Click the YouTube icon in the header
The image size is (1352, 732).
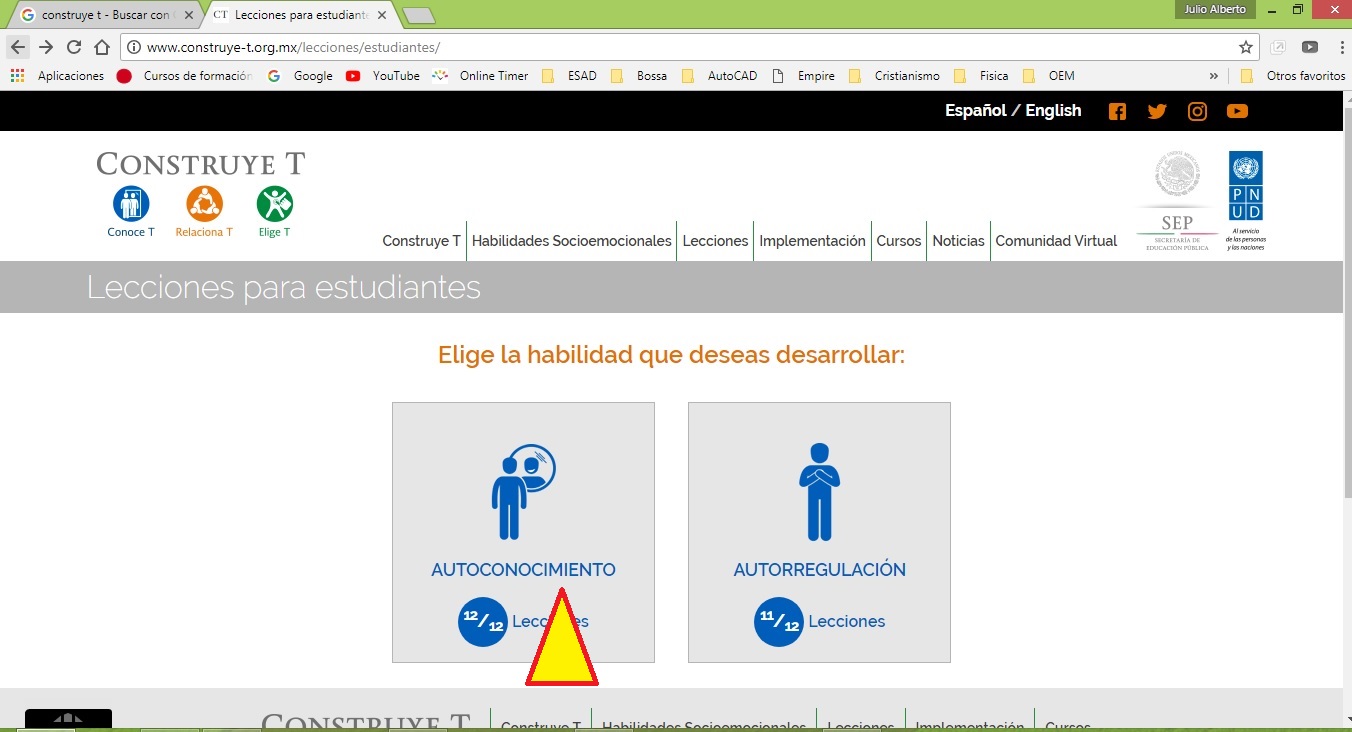coord(1237,111)
